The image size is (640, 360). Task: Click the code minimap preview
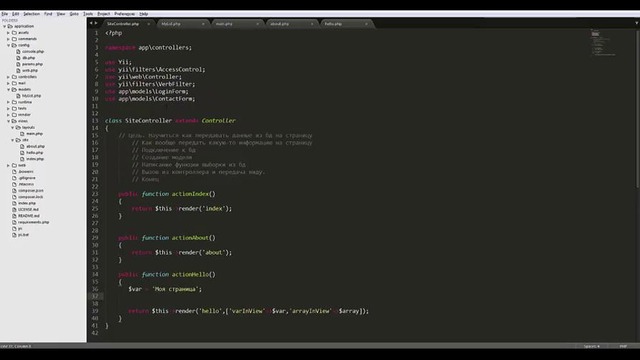[603, 42]
